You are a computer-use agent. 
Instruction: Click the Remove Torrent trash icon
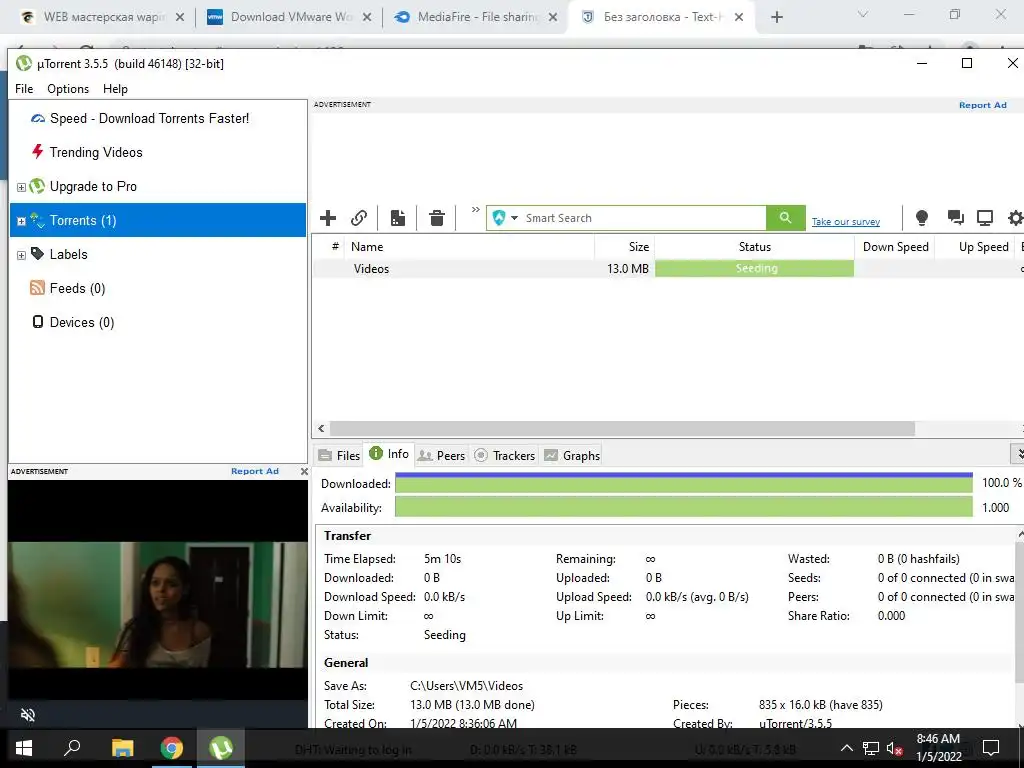(437, 217)
